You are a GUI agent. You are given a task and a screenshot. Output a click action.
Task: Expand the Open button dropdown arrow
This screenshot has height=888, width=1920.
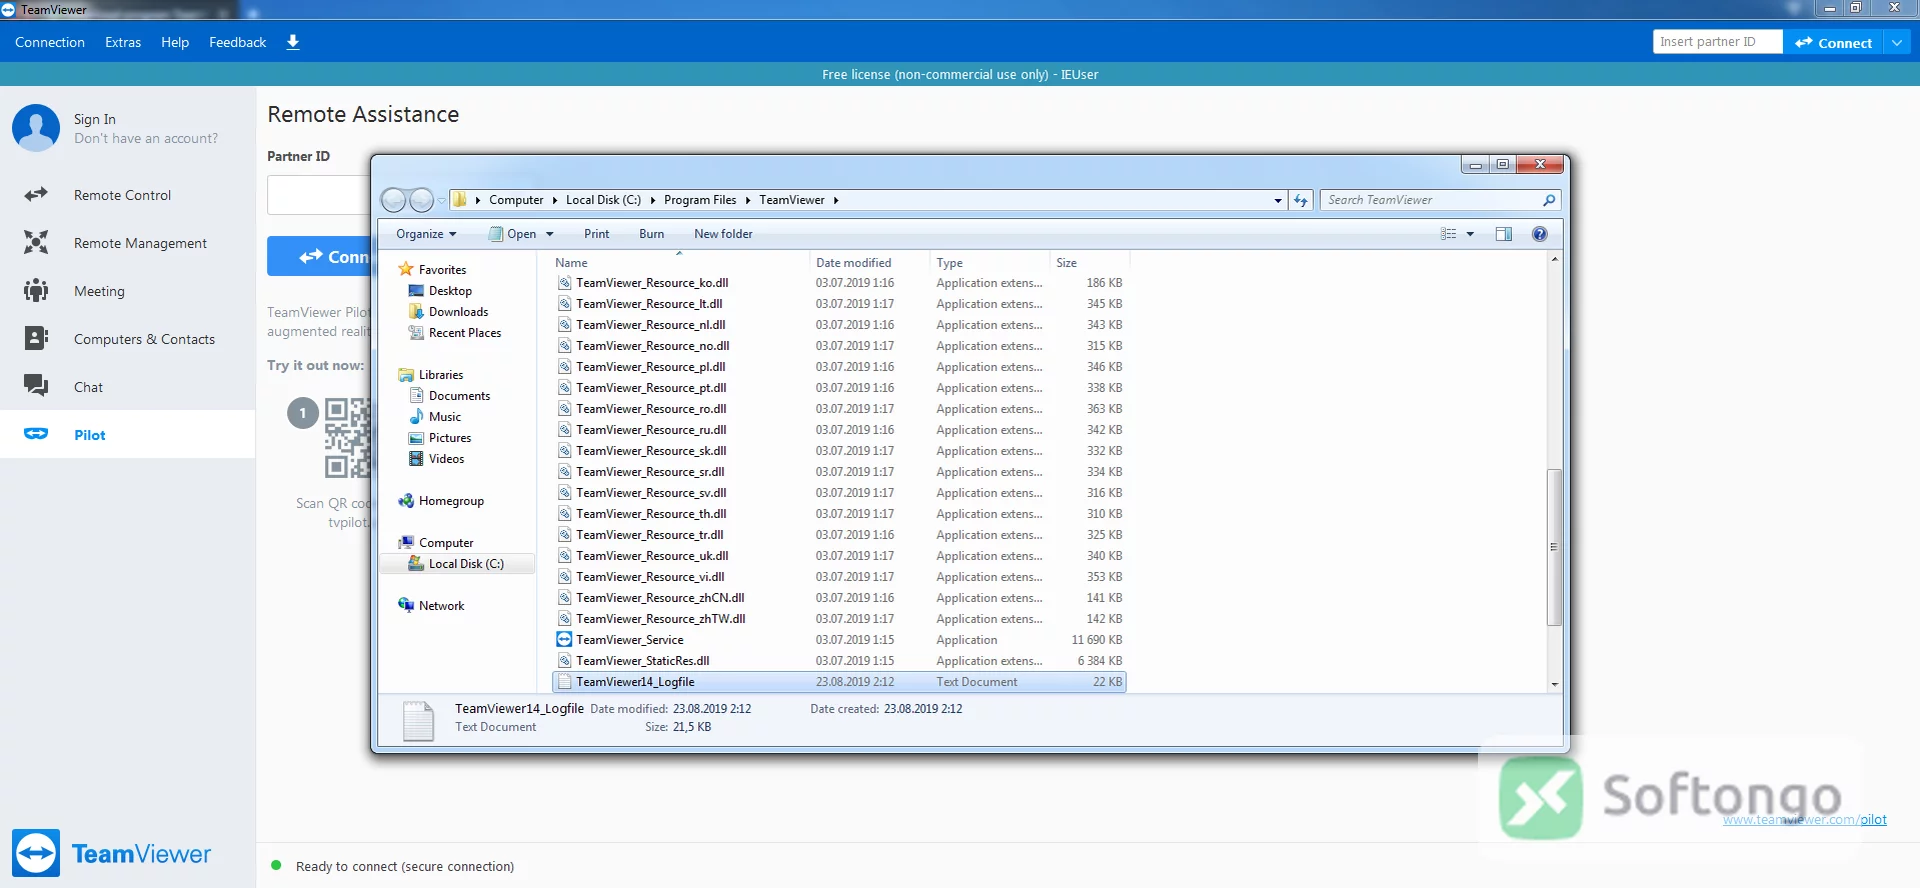point(549,234)
